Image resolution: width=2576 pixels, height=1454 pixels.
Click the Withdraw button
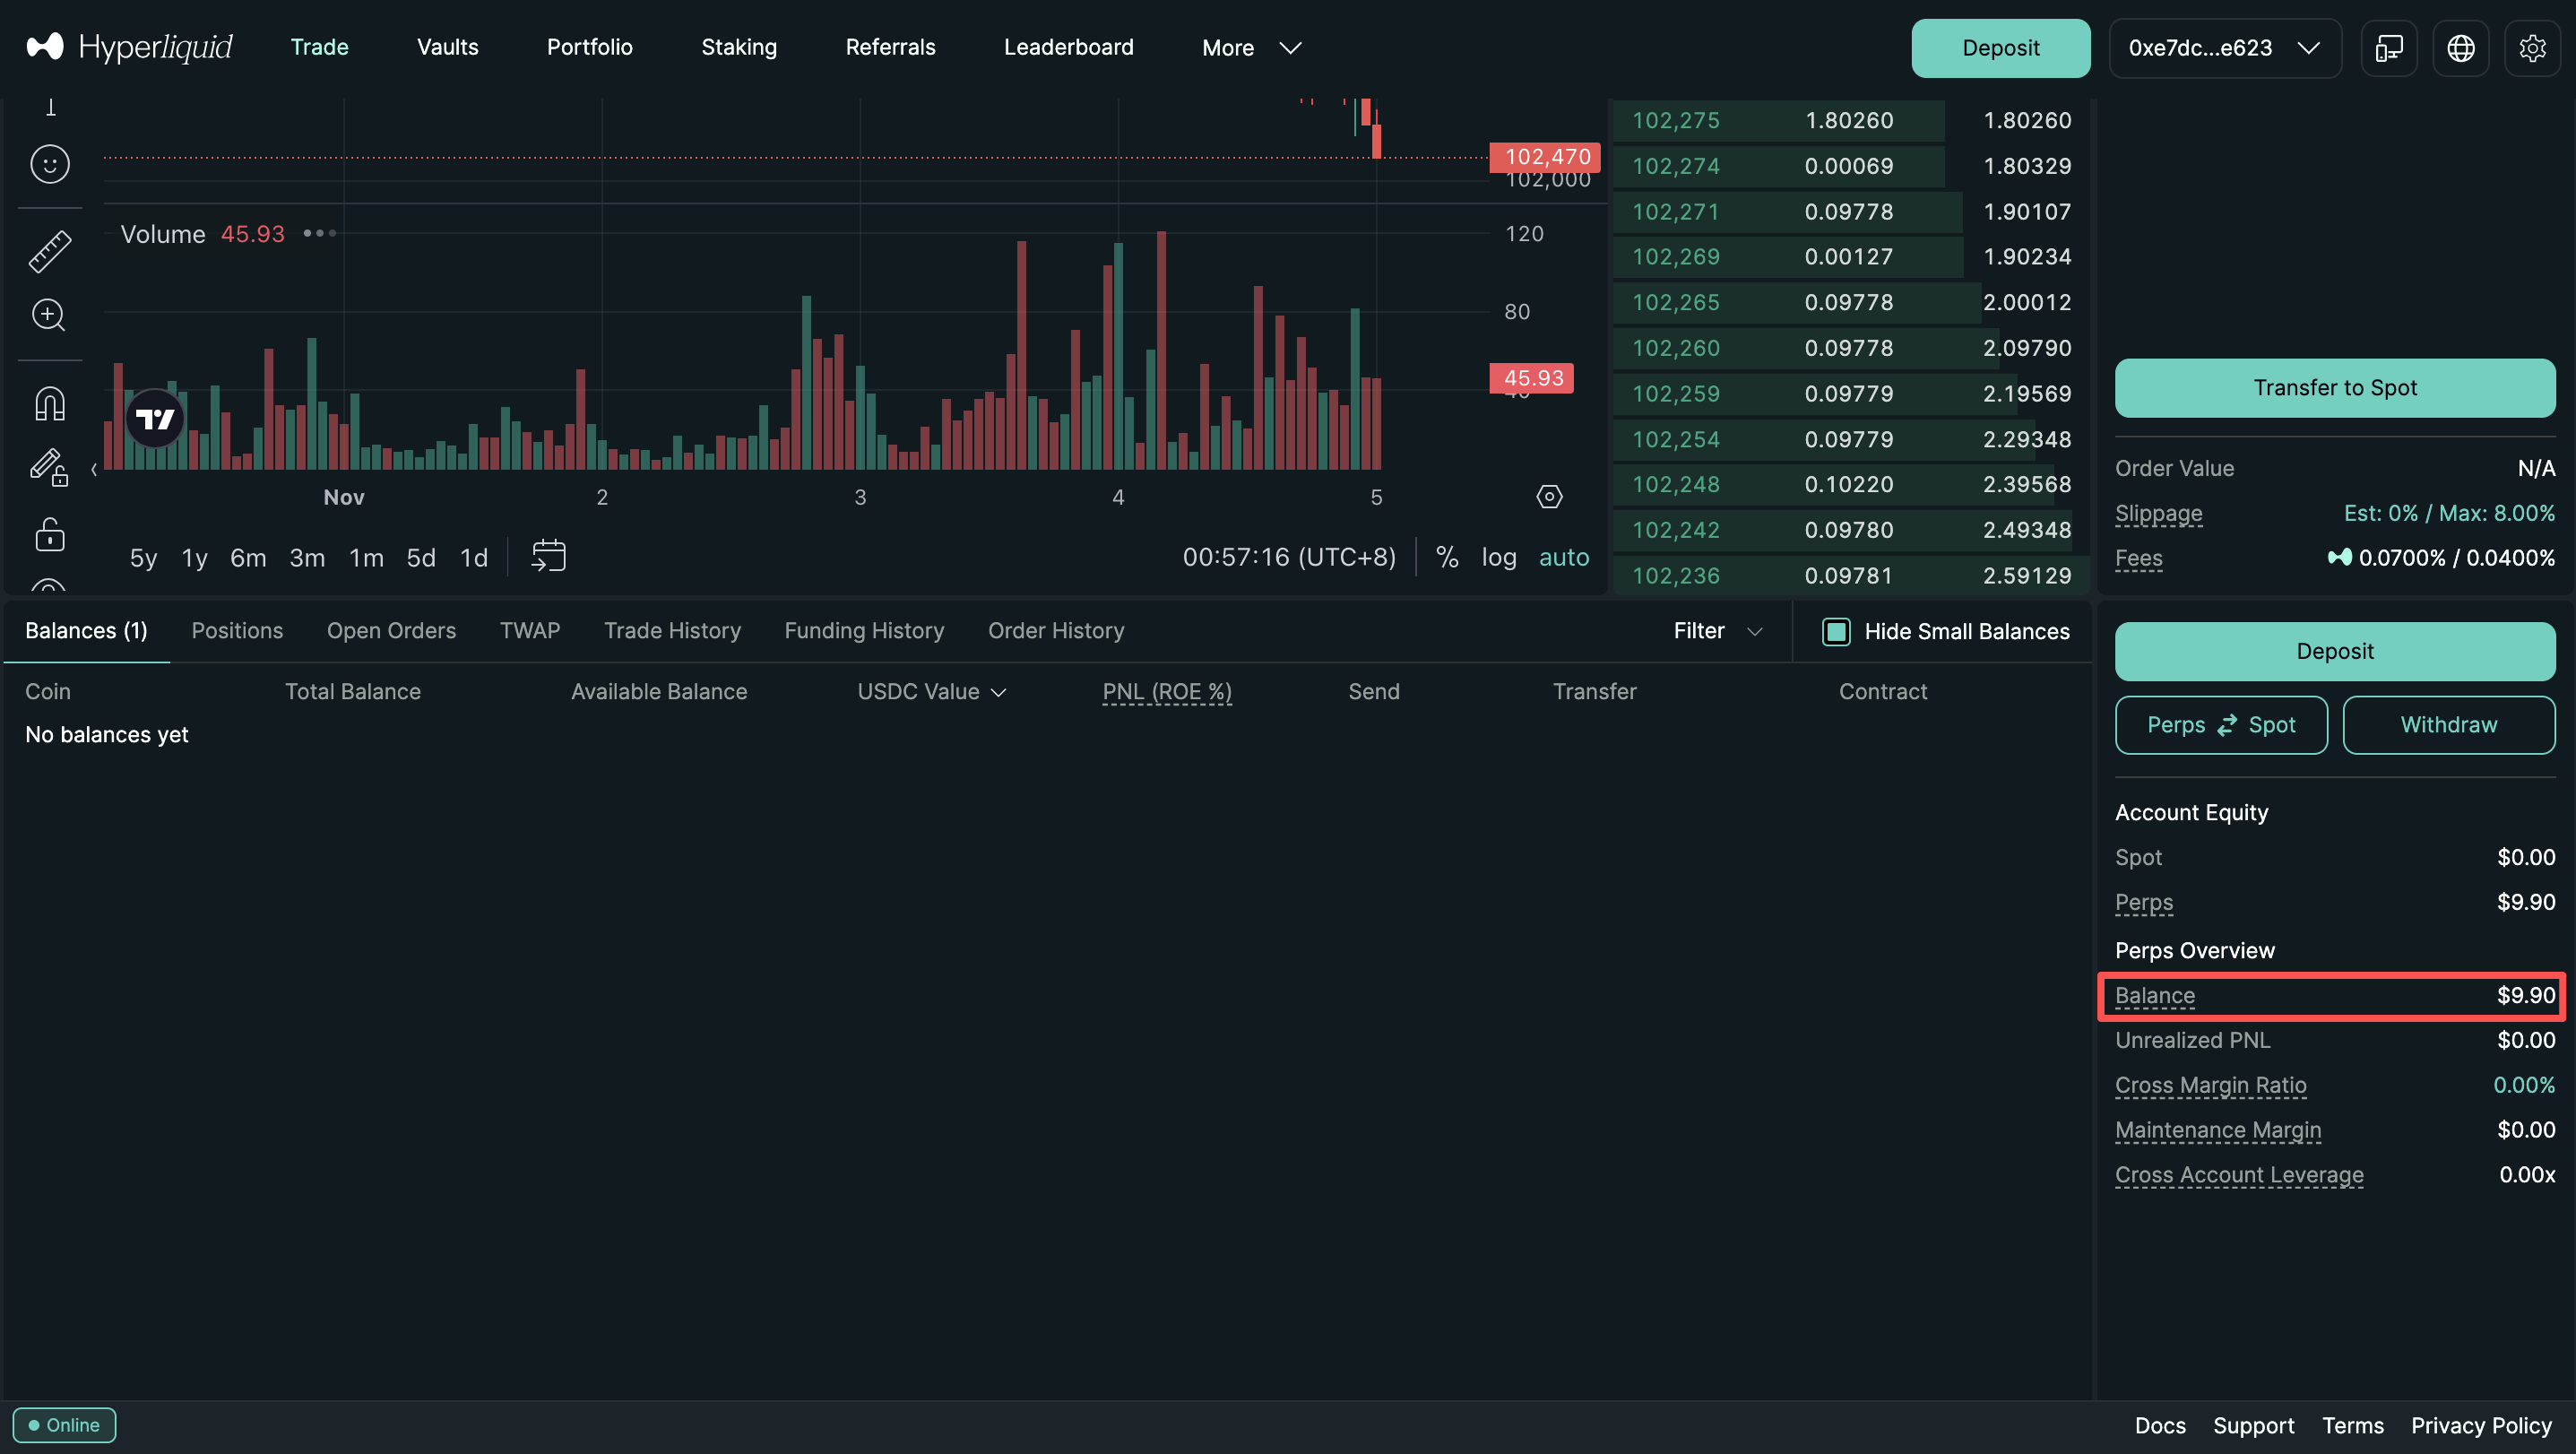pos(2448,725)
